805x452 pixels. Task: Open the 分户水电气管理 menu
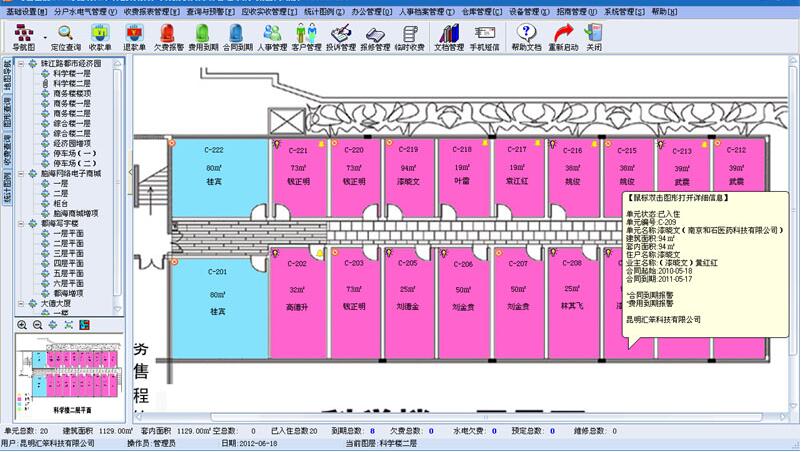[85, 11]
